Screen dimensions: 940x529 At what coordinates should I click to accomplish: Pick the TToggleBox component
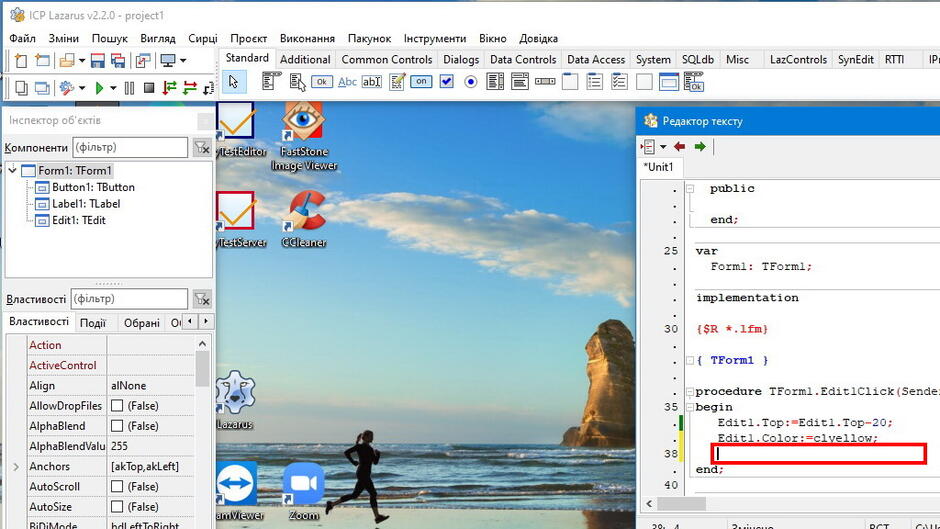(421, 82)
